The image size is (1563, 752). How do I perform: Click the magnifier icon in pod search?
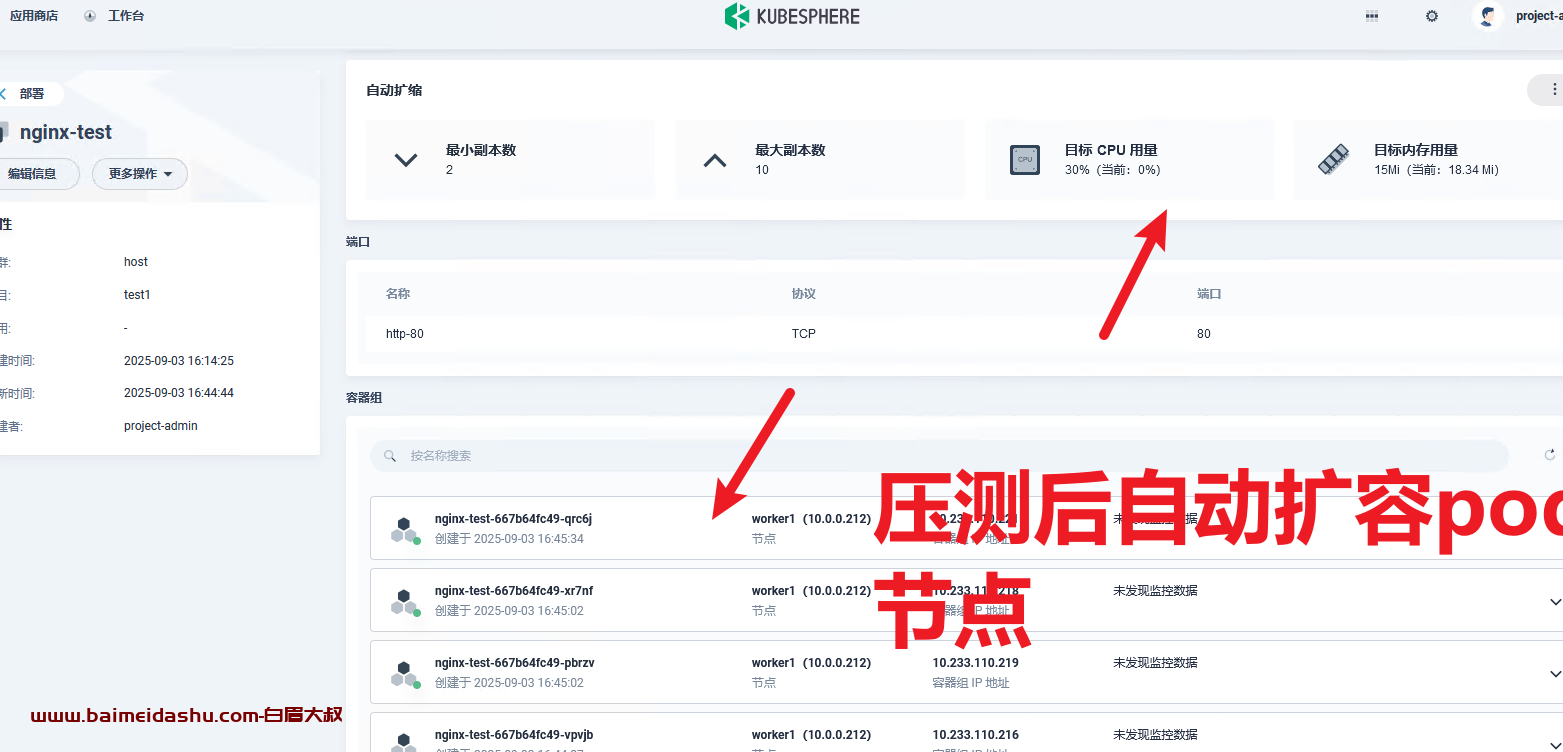(x=390, y=456)
